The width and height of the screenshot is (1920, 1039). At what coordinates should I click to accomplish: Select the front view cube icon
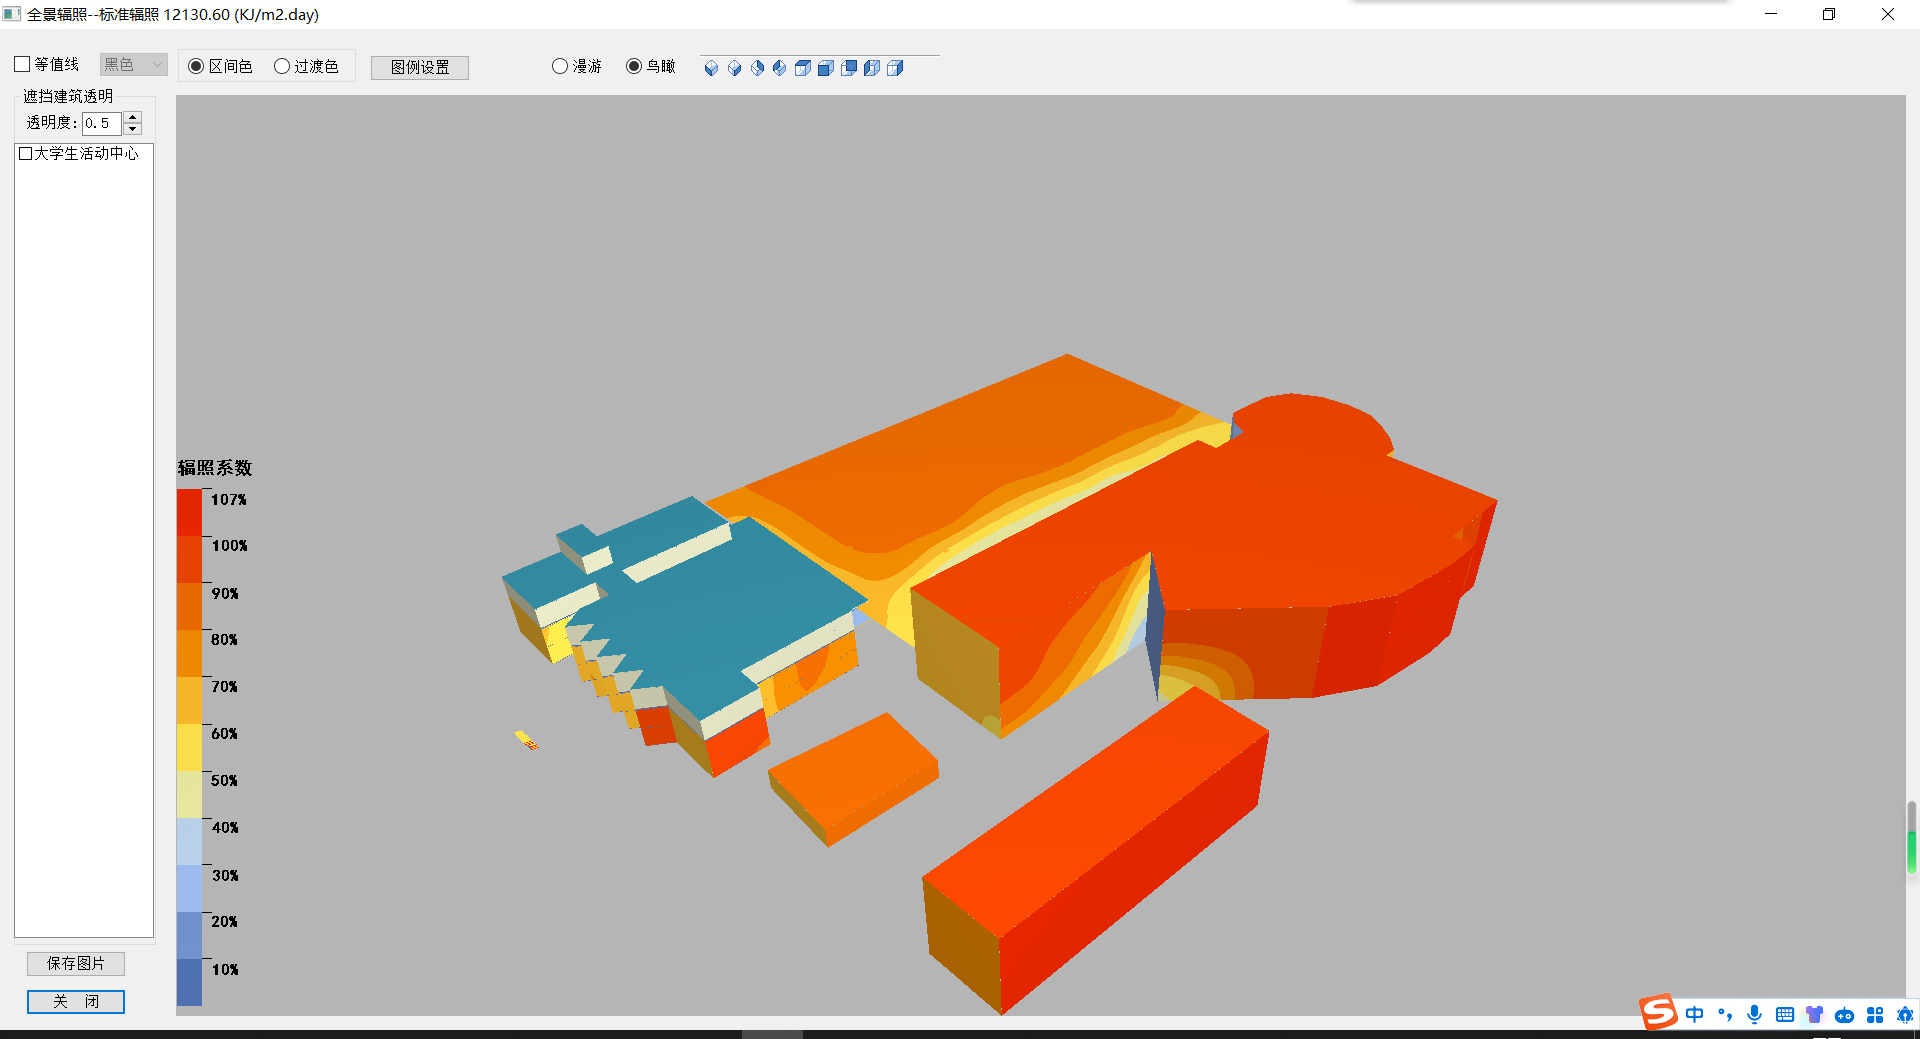pos(826,68)
